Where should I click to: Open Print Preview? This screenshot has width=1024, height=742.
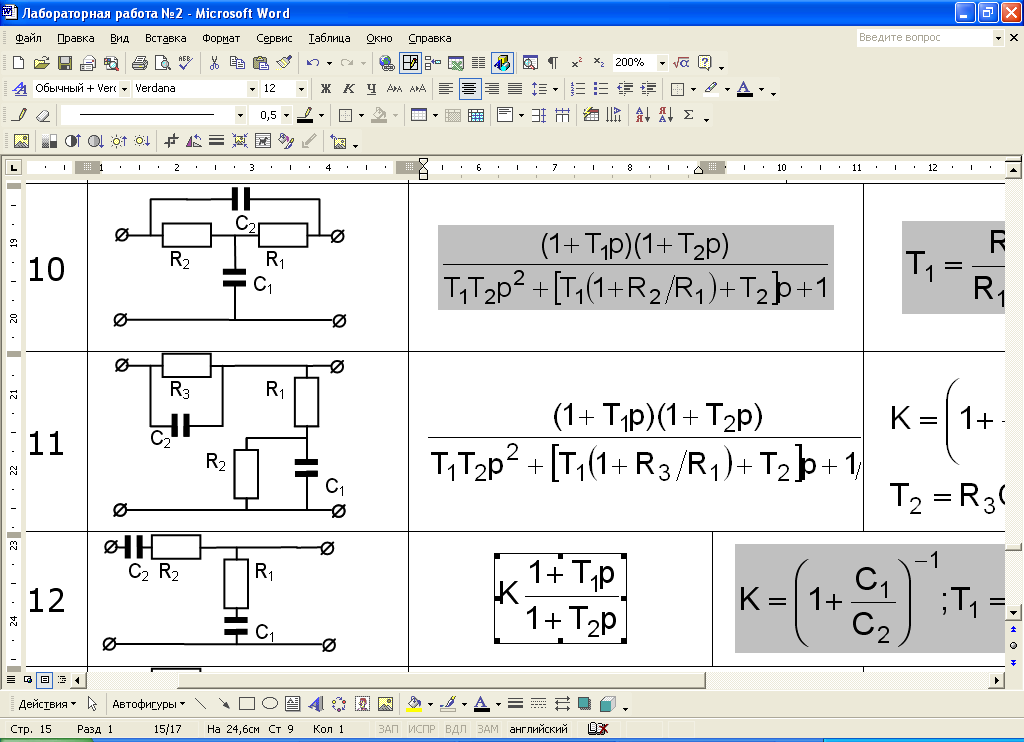coord(163,63)
